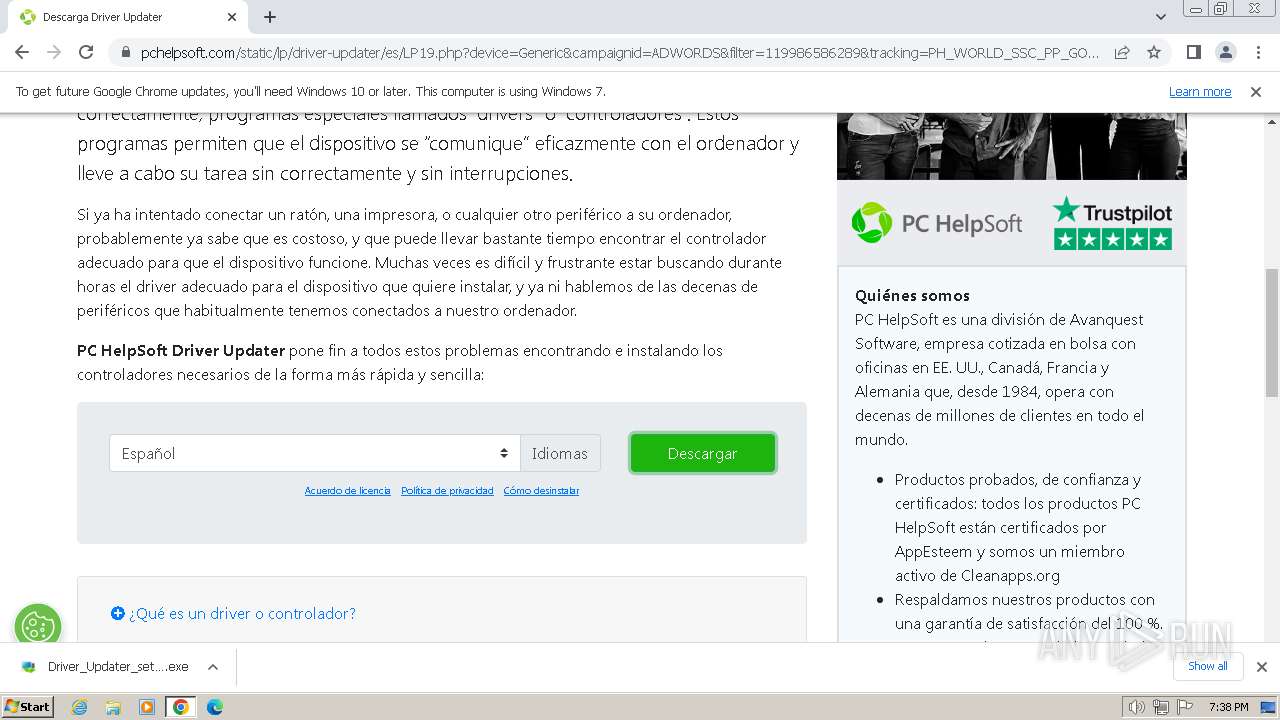Open the Chrome profile avatar
This screenshot has height=720, width=1280.
click(x=1225, y=52)
